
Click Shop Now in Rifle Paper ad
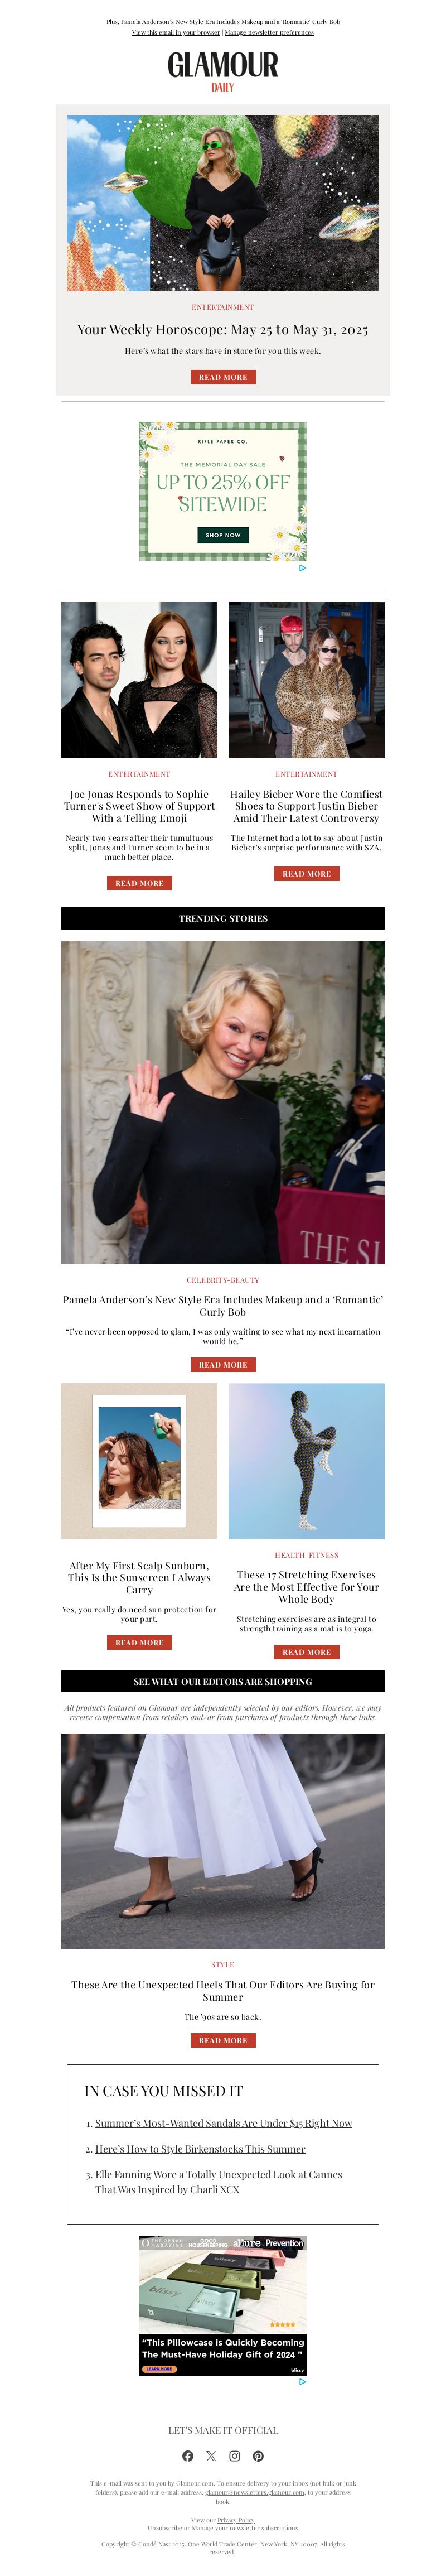223,535
